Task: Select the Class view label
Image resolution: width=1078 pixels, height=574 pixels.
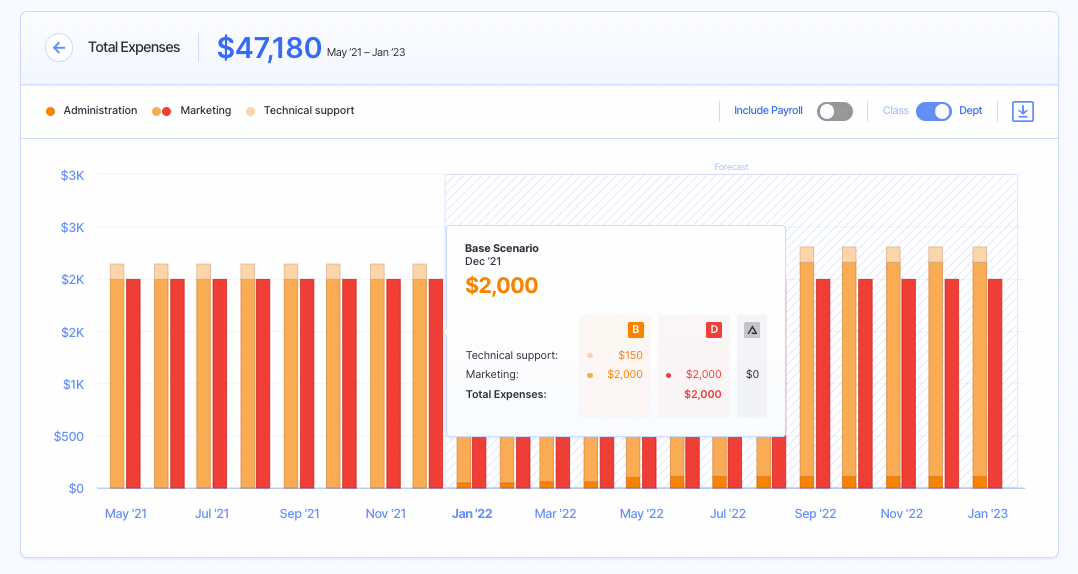Action: pos(895,111)
